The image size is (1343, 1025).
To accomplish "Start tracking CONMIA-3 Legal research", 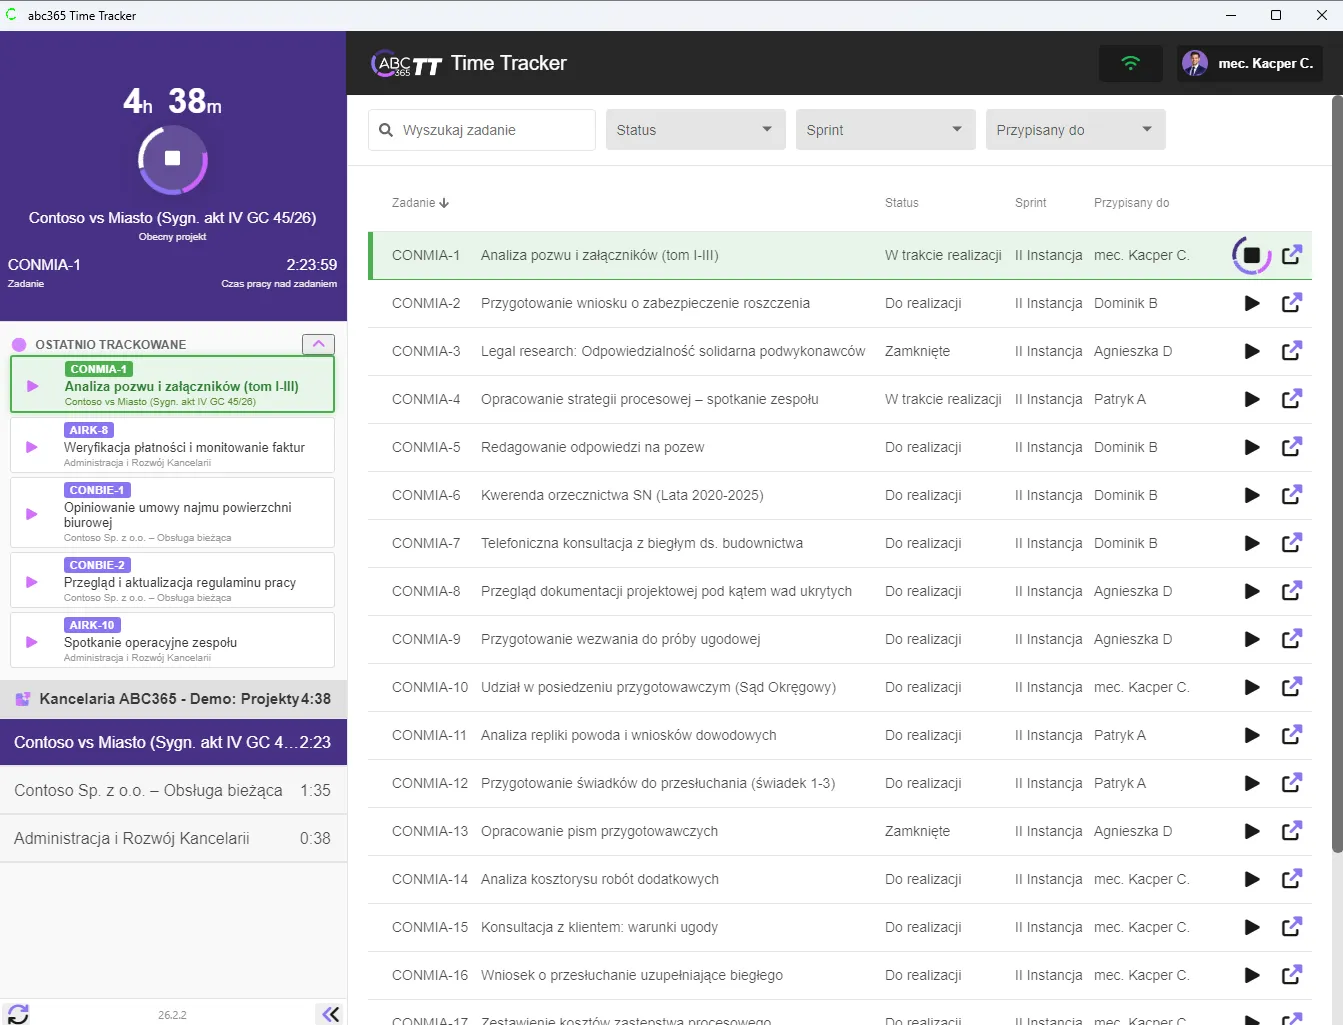I will tap(1251, 351).
